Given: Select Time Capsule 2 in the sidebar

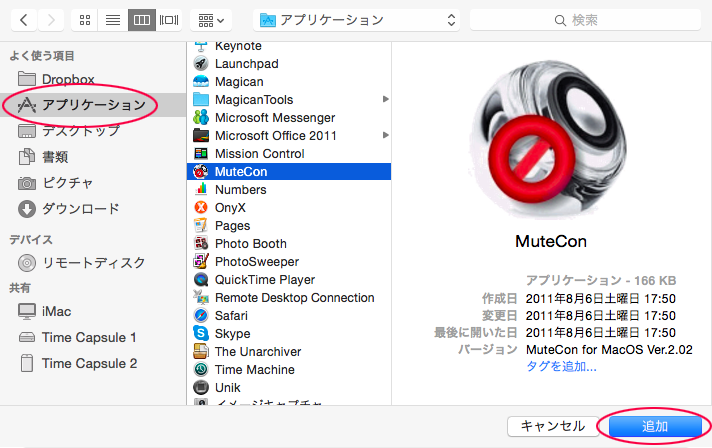Looking at the screenshot, I should [x=93, y=363].
